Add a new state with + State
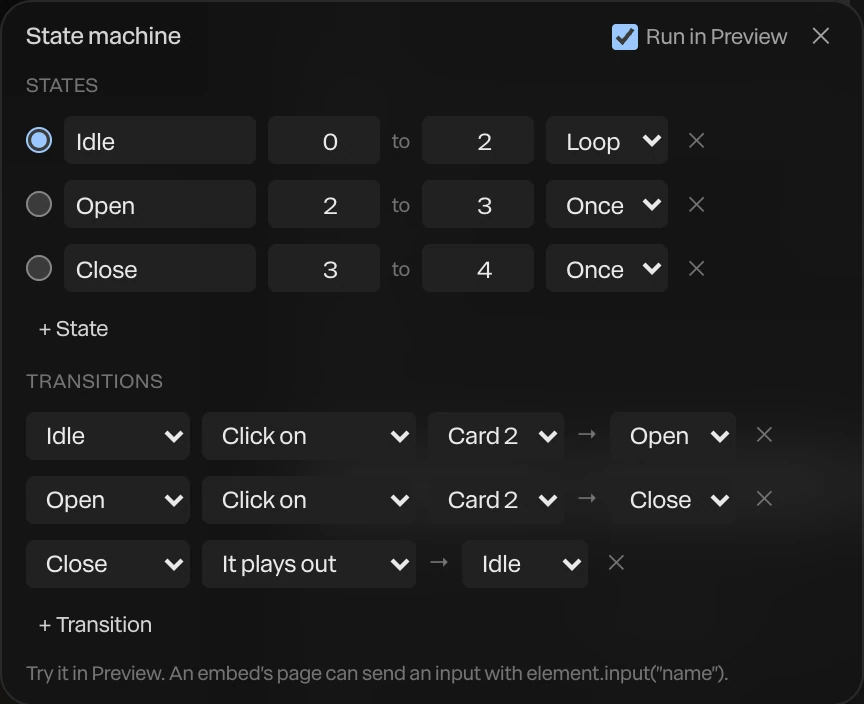Viewport: 864px width, 704px height. coord(73,328)
